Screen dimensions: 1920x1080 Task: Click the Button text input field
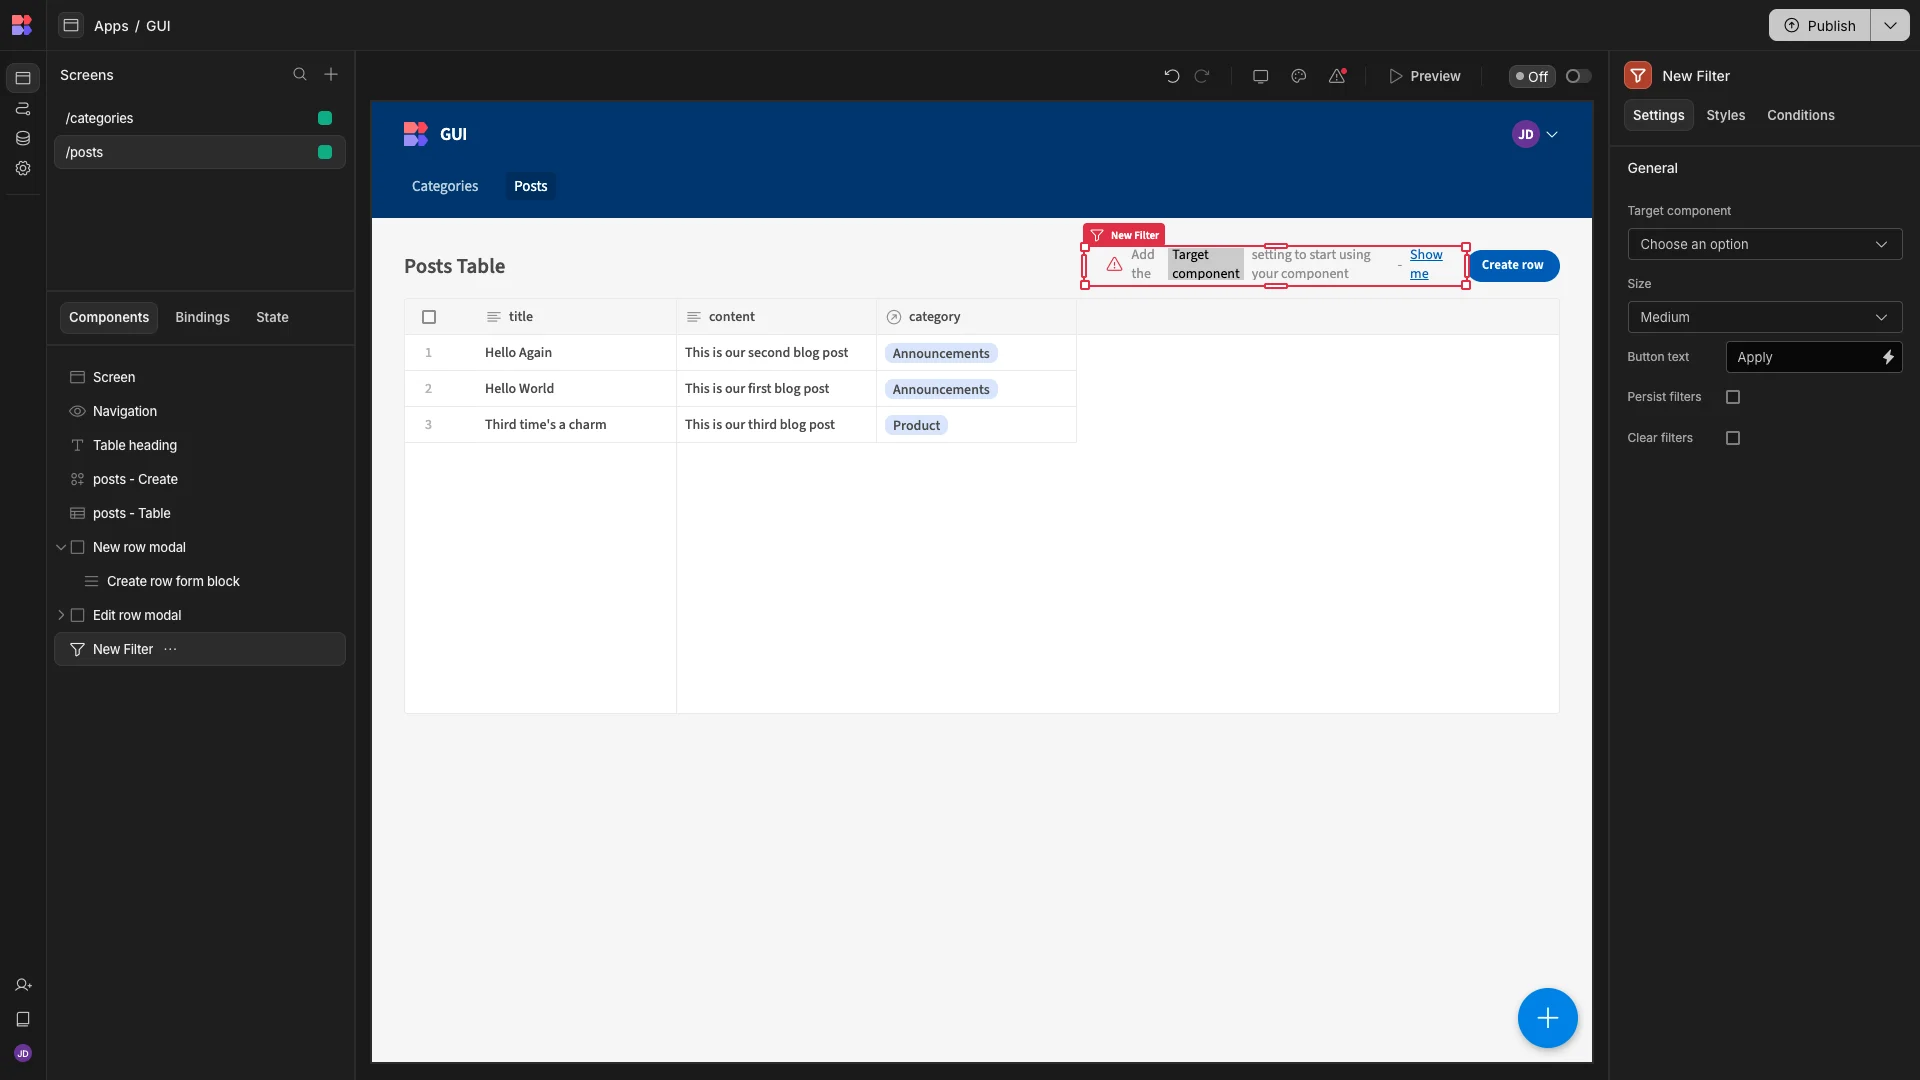1805,357
